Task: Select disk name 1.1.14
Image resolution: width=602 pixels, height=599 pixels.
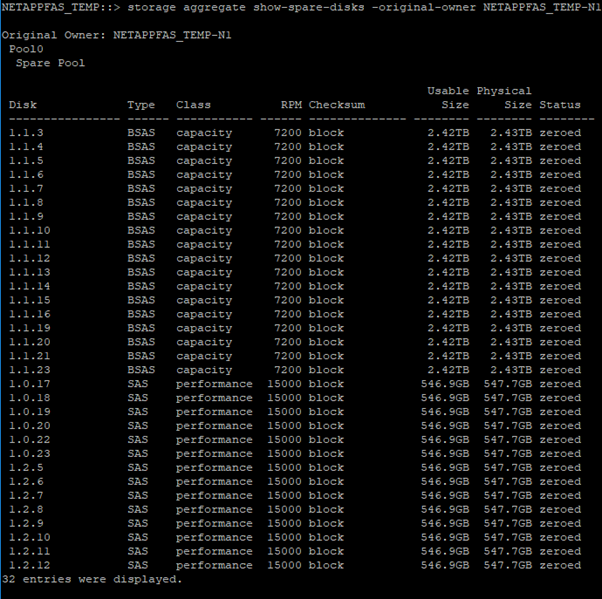Action: [x=30, y=286]
